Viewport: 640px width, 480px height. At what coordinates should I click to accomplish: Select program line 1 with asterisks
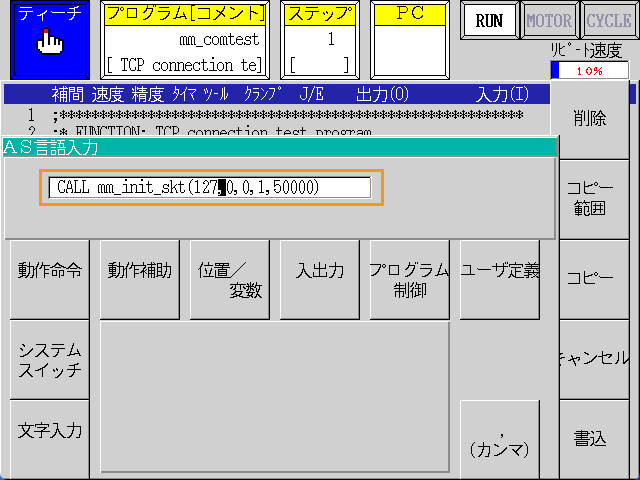(276, 116)
